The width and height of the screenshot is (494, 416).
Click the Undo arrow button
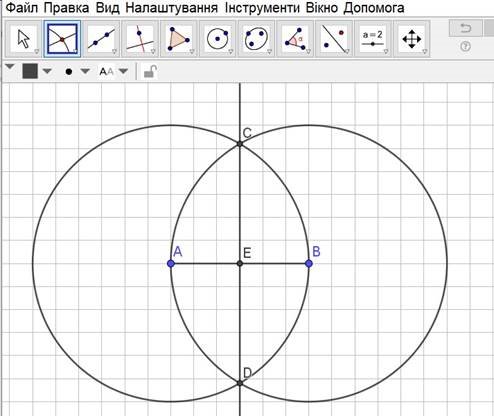(465, 28)
